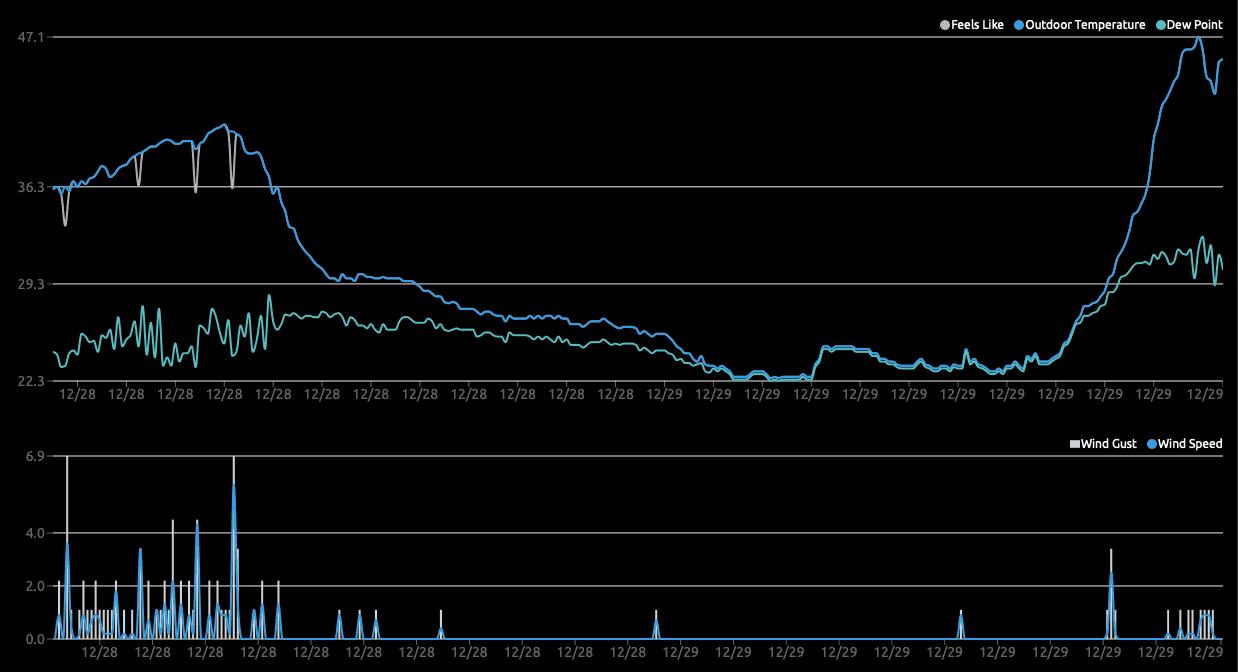The width and height of the screenshot is (1238, 672).
Task: Toggle the Wind Speed legend entry
Action: coord(1184,444)
